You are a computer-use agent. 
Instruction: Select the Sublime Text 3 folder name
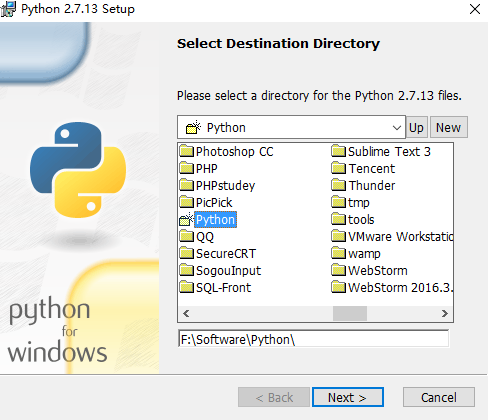click(389, 152)
